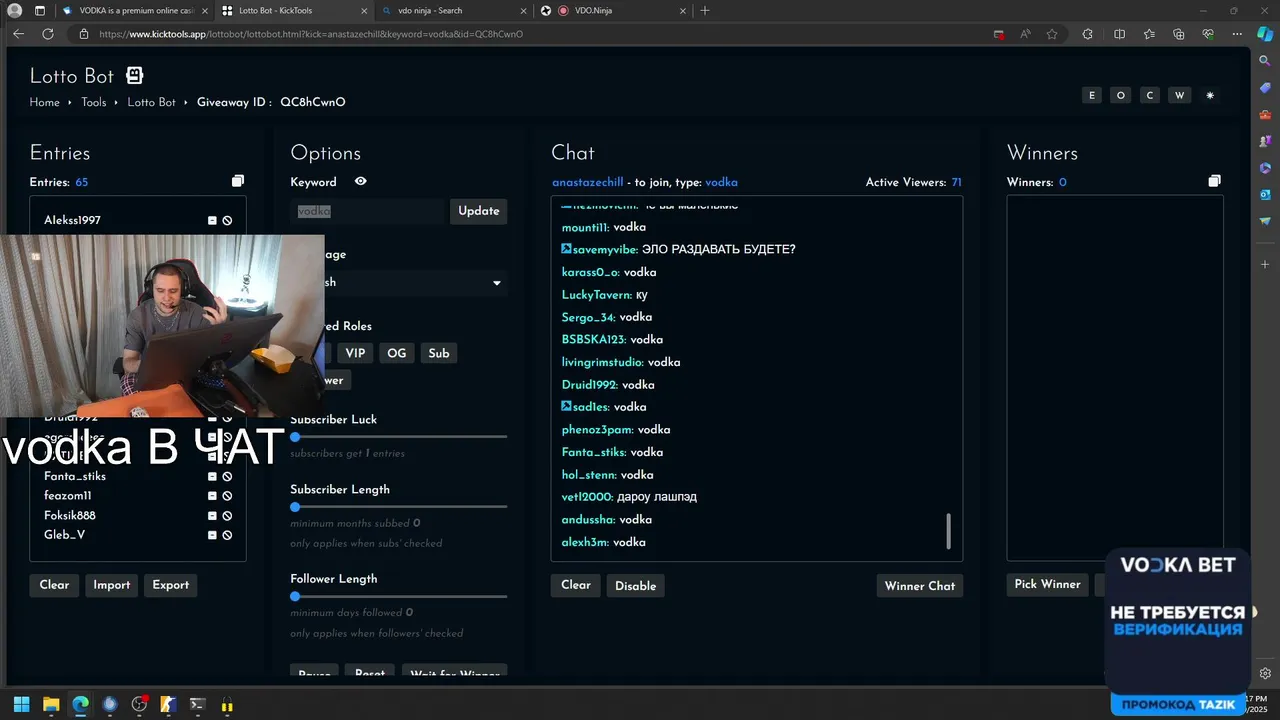This screenshot has width=1280, height=720.
Task: Remove feazom11 entry with the minus icon
Action: tap(212, 496)
